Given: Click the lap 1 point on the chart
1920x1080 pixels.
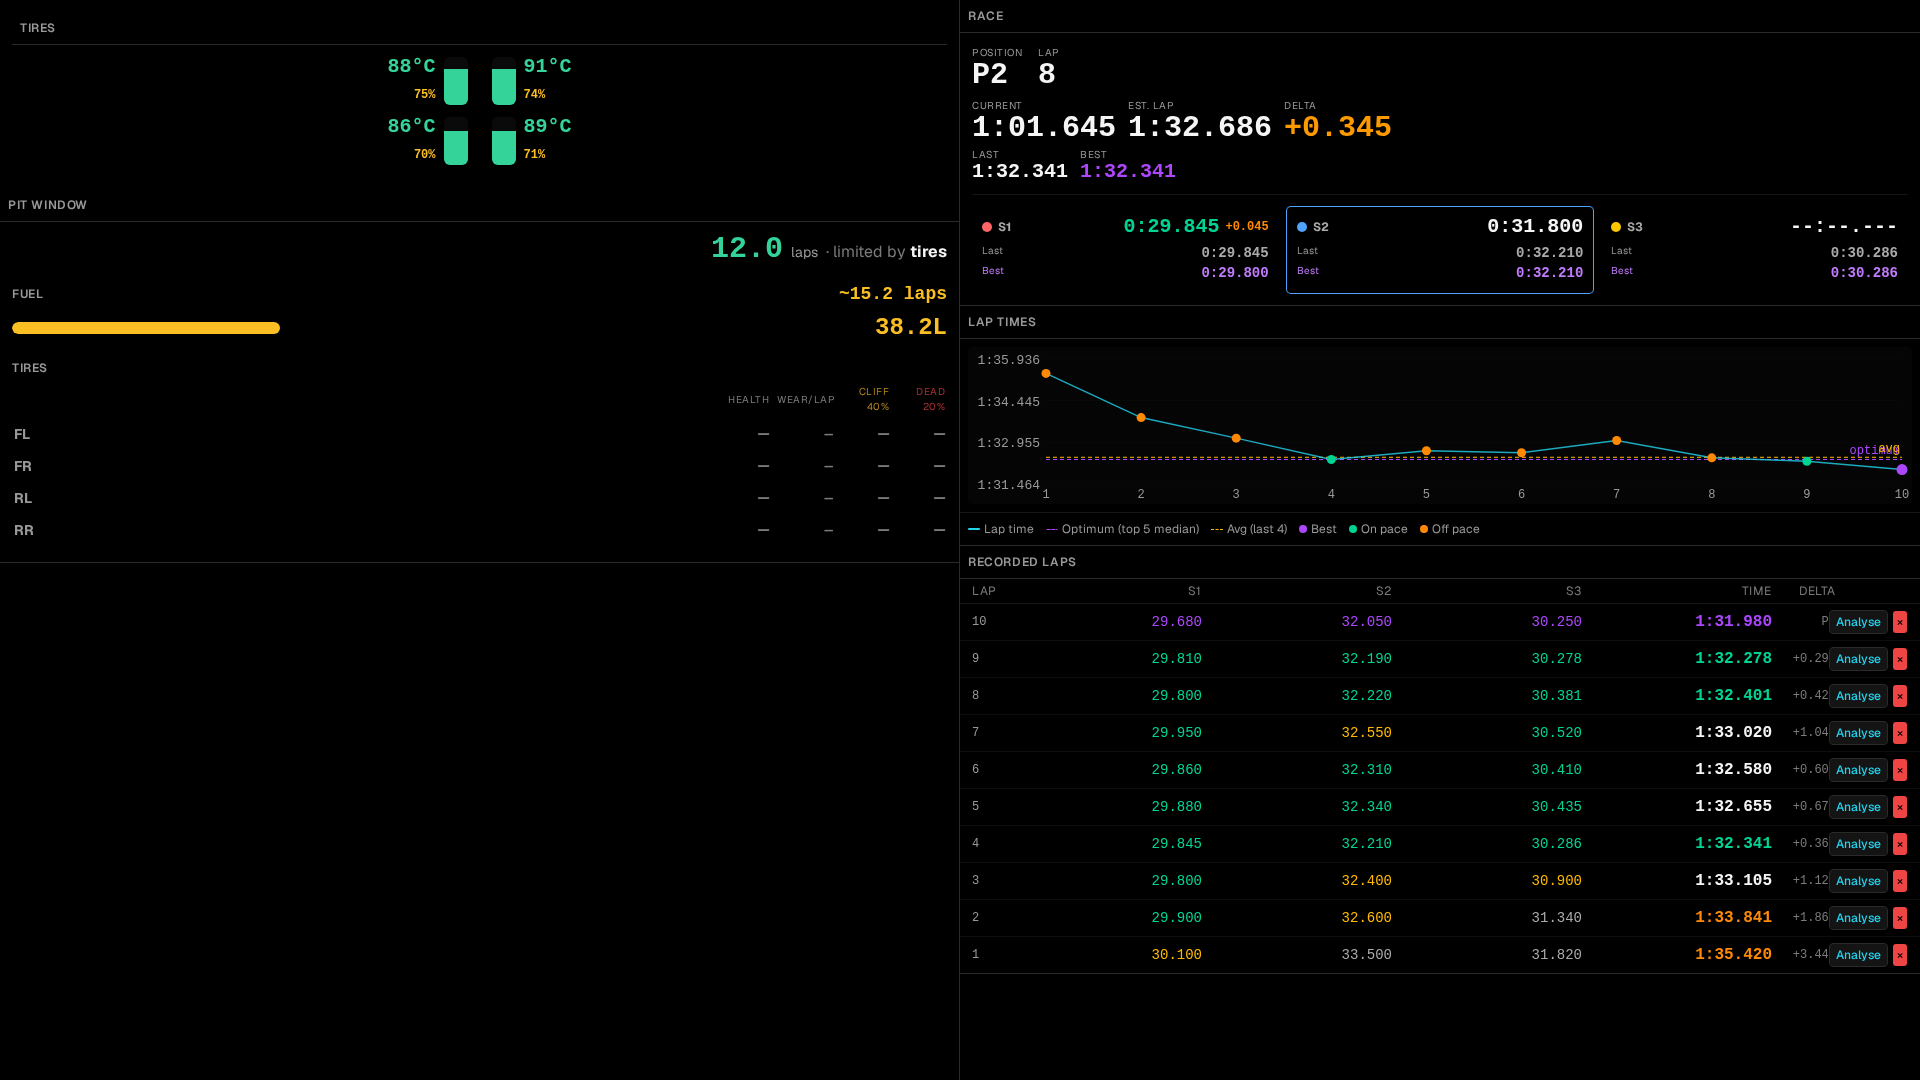Looking at the screenshot, I should pyautogui.click(x=1046, y=374).
